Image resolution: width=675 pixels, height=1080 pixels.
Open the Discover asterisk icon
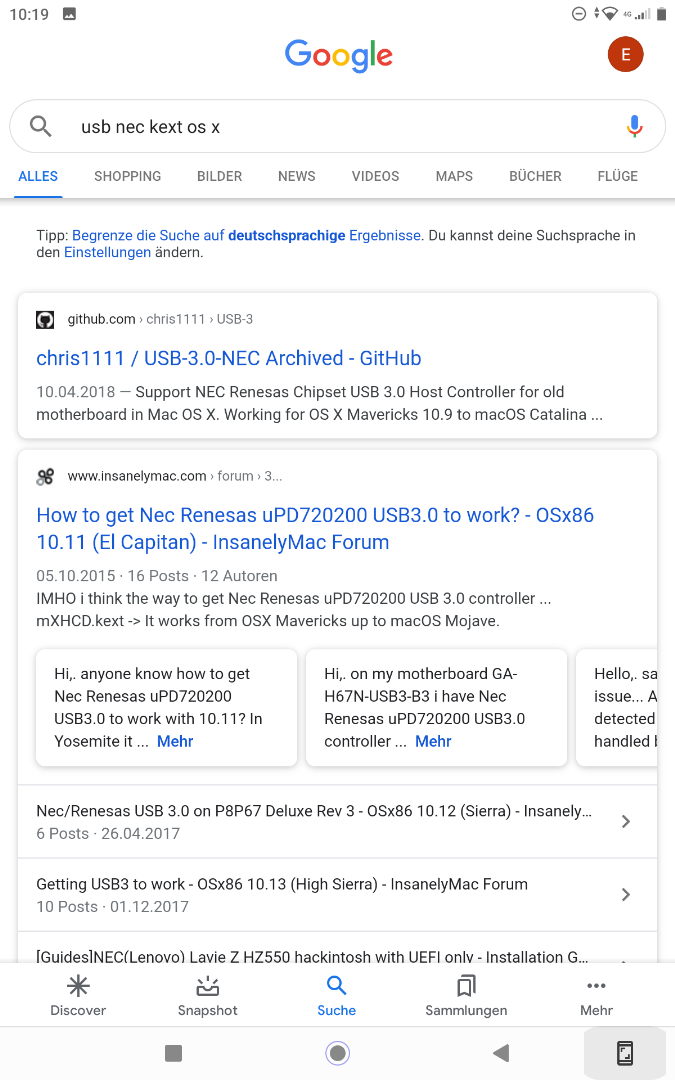click(x=78, y=987)
